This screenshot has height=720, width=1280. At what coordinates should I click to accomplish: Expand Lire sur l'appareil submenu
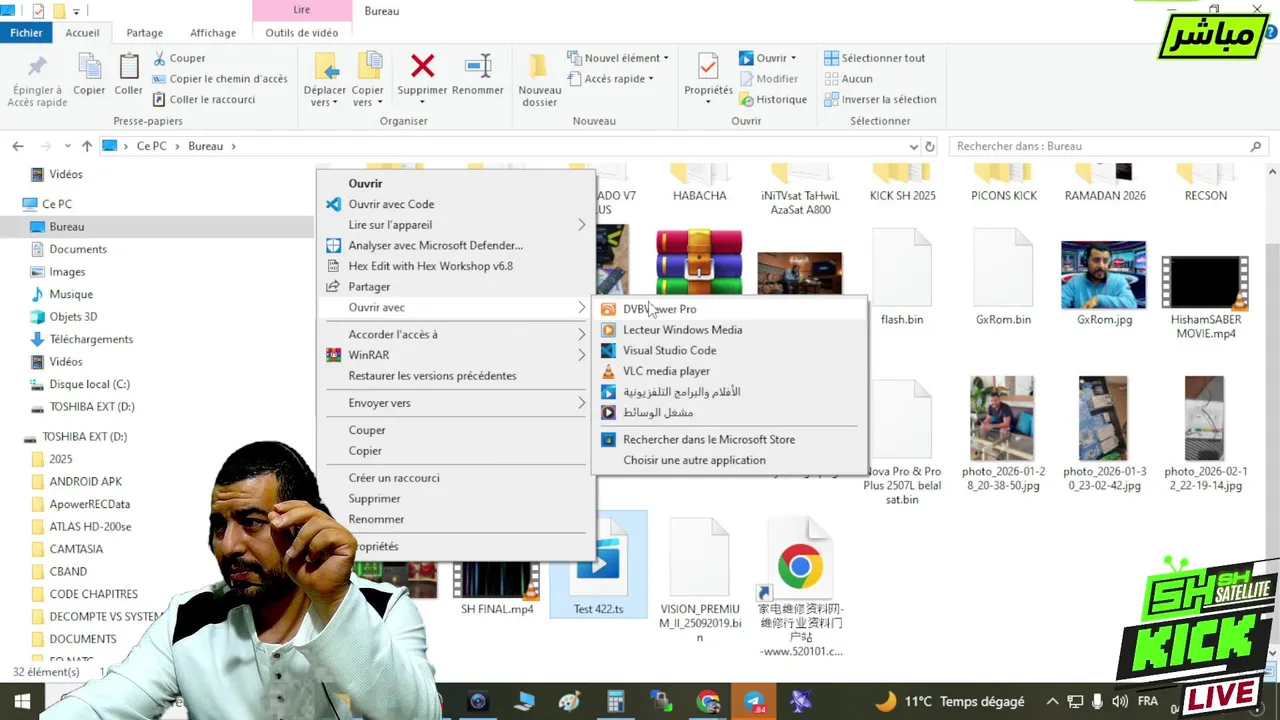point(456,225)
